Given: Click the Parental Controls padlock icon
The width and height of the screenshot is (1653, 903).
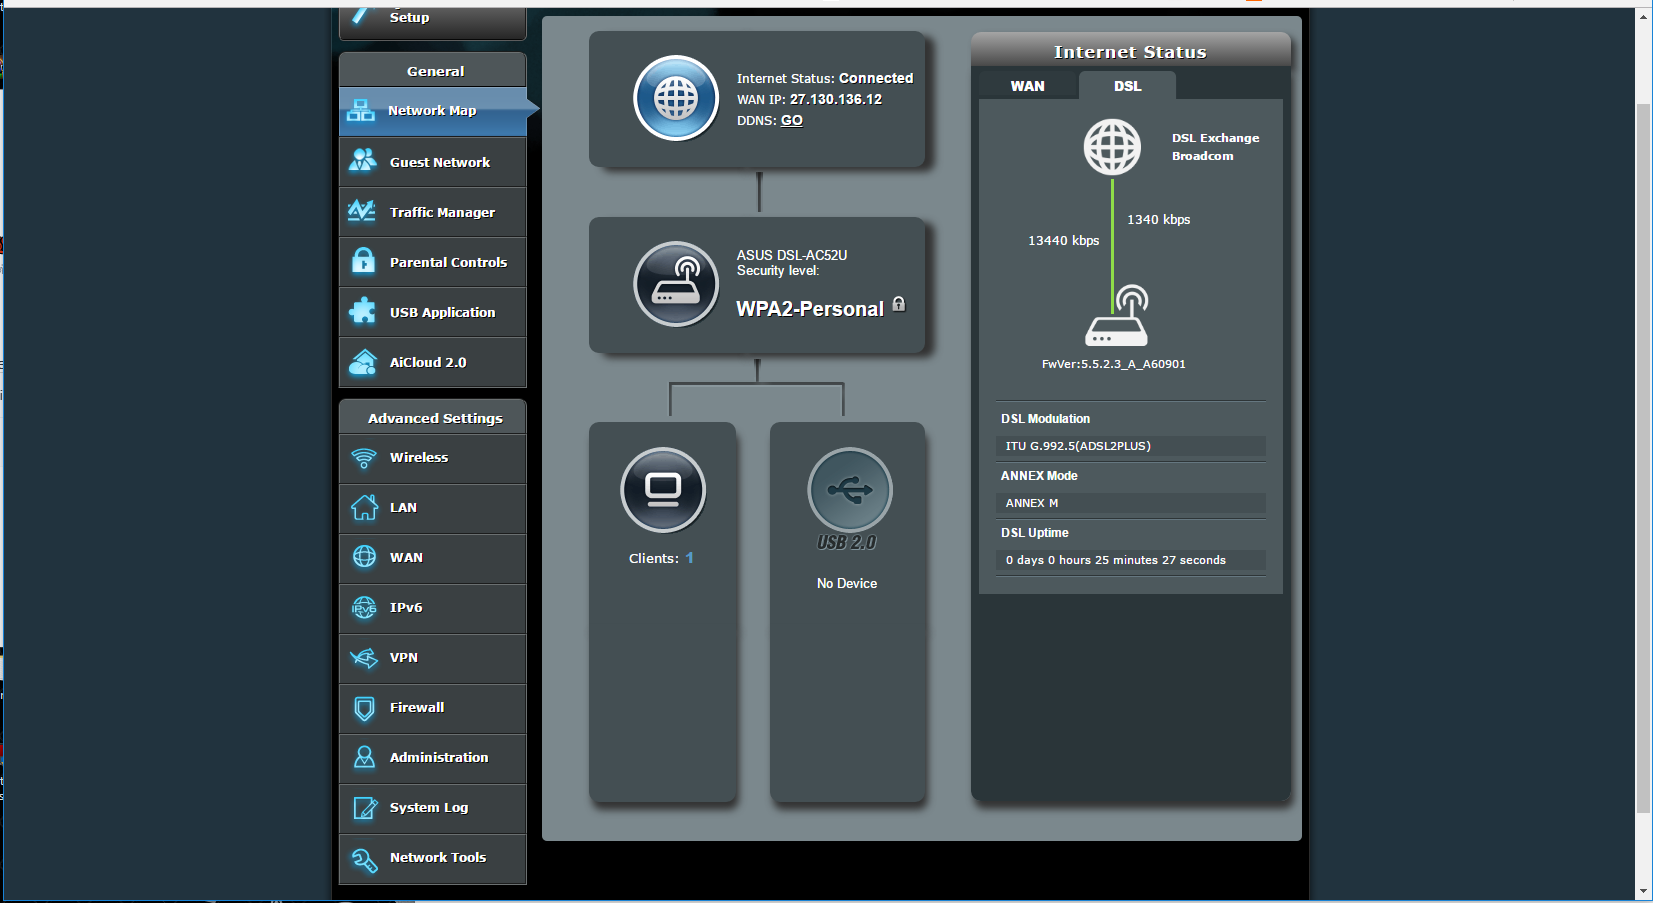Looking at the screenshot, I should coord(364,261).
